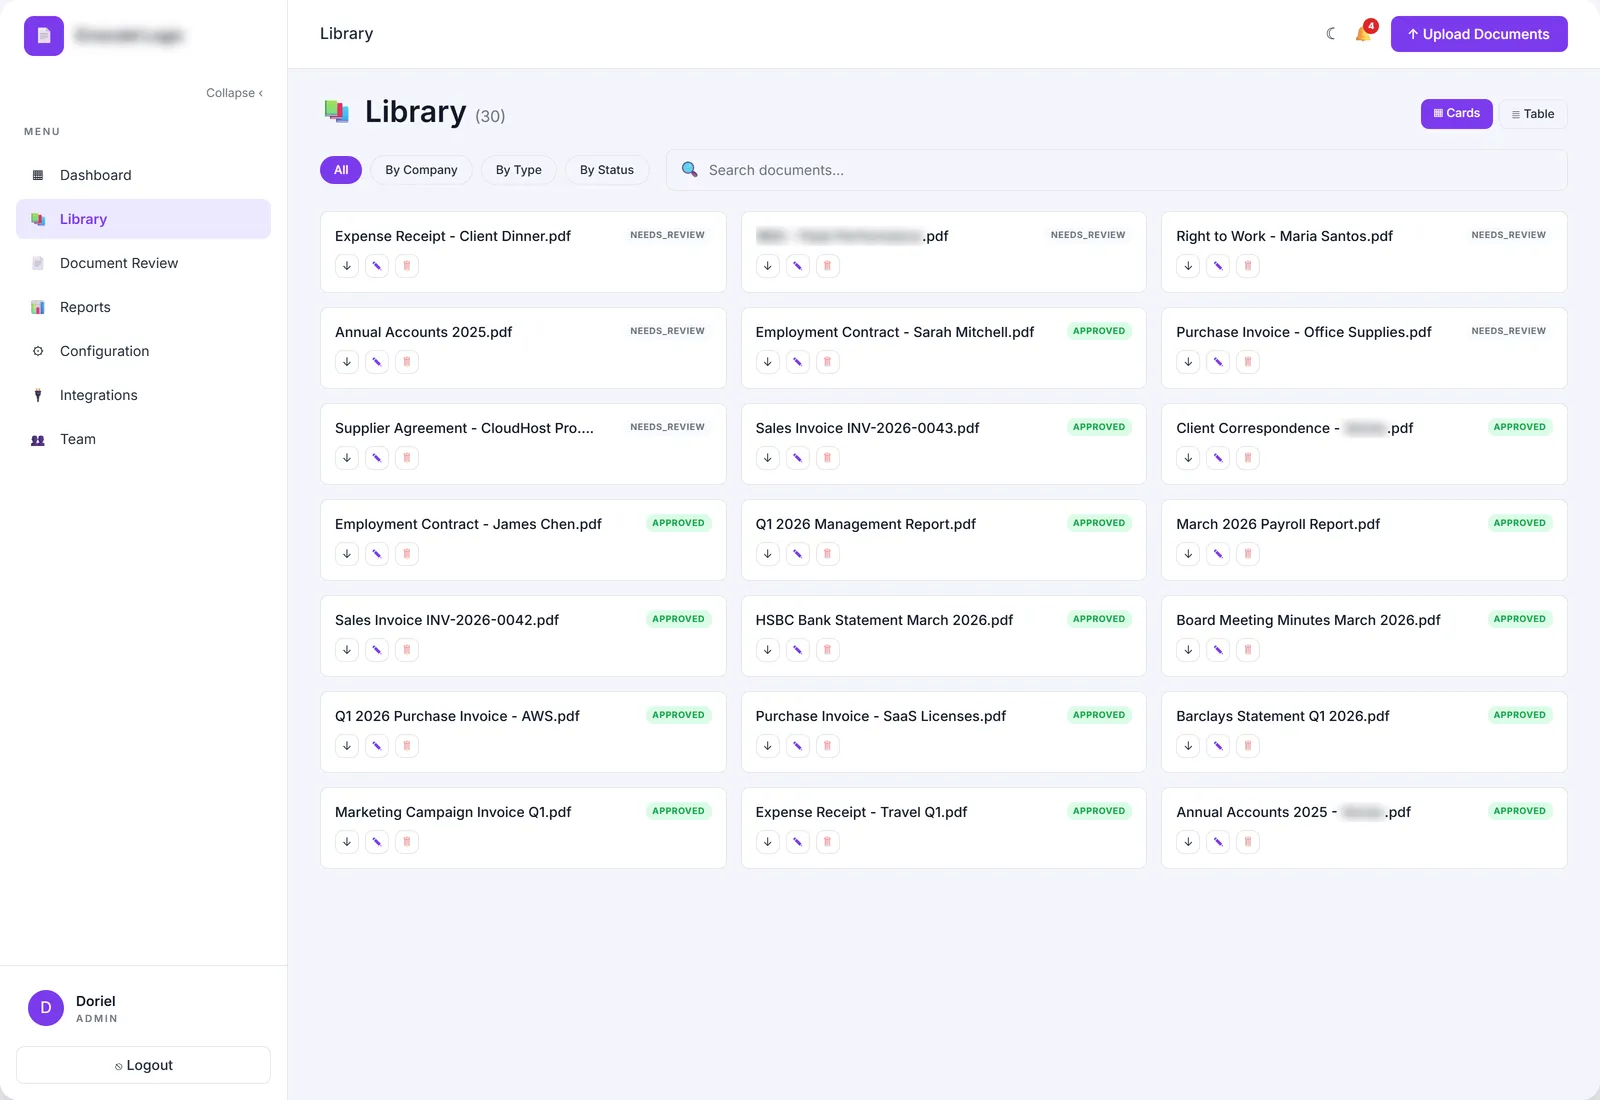Open Team page
Viewport: 1600px width, 1100px height.
pos(143,439)
